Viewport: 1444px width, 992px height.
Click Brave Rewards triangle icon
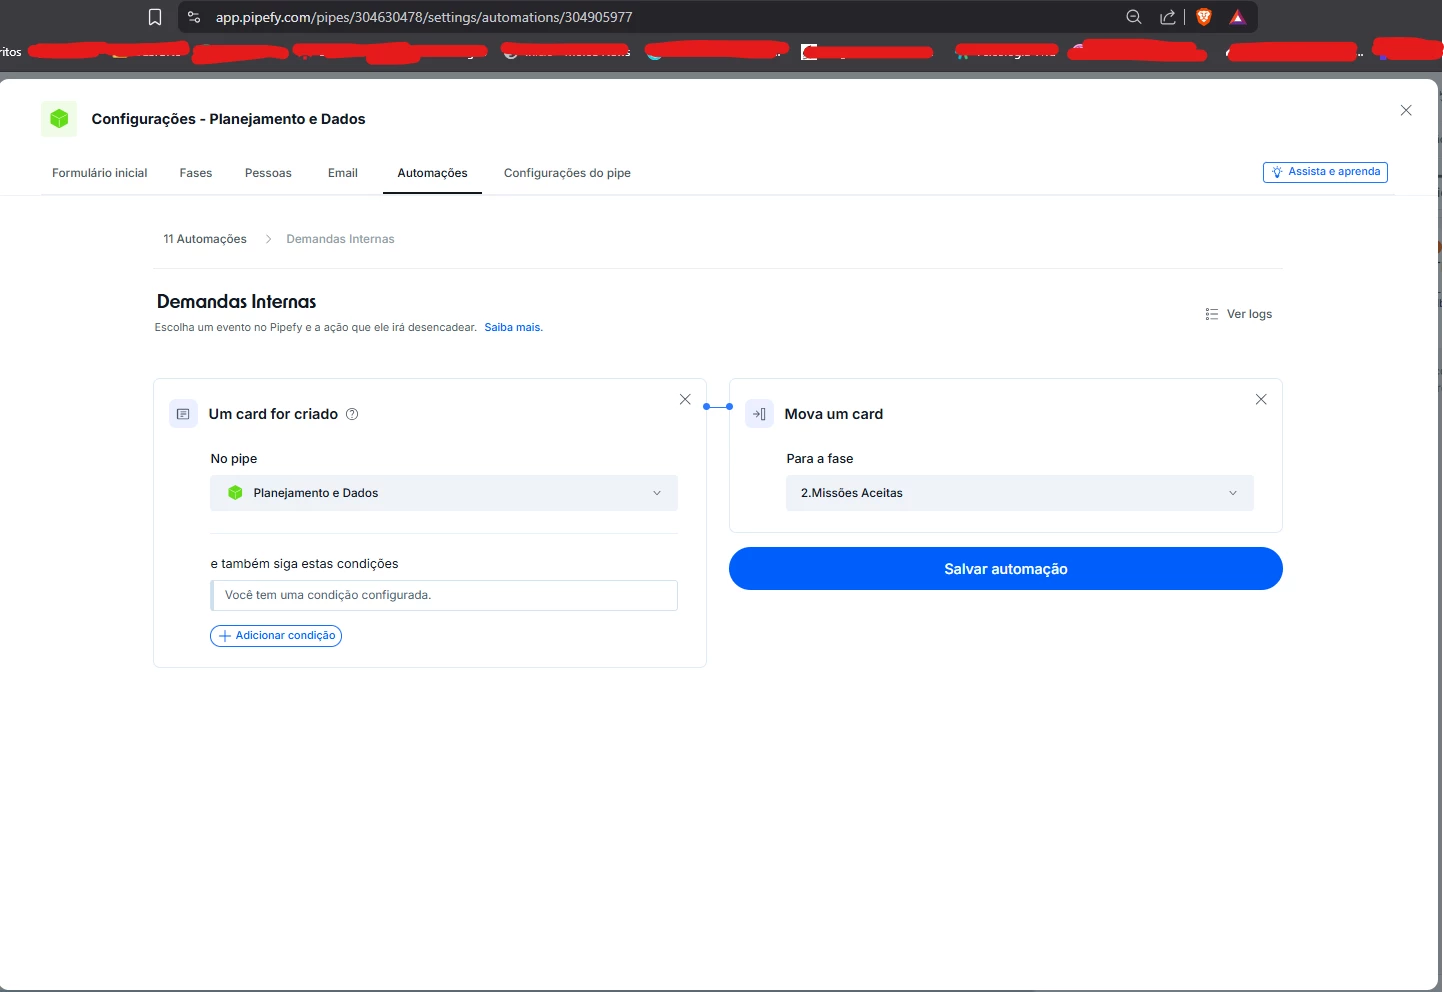point(1238,17)
